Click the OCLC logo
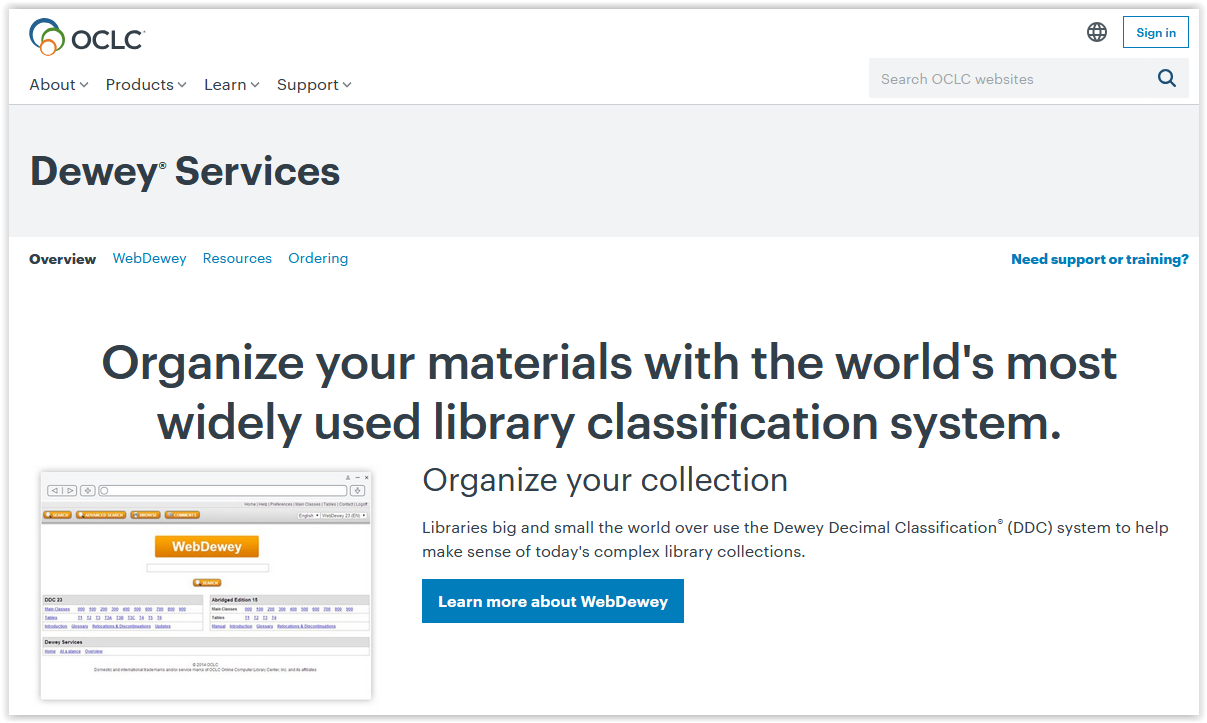 click(x=87, y=37)
